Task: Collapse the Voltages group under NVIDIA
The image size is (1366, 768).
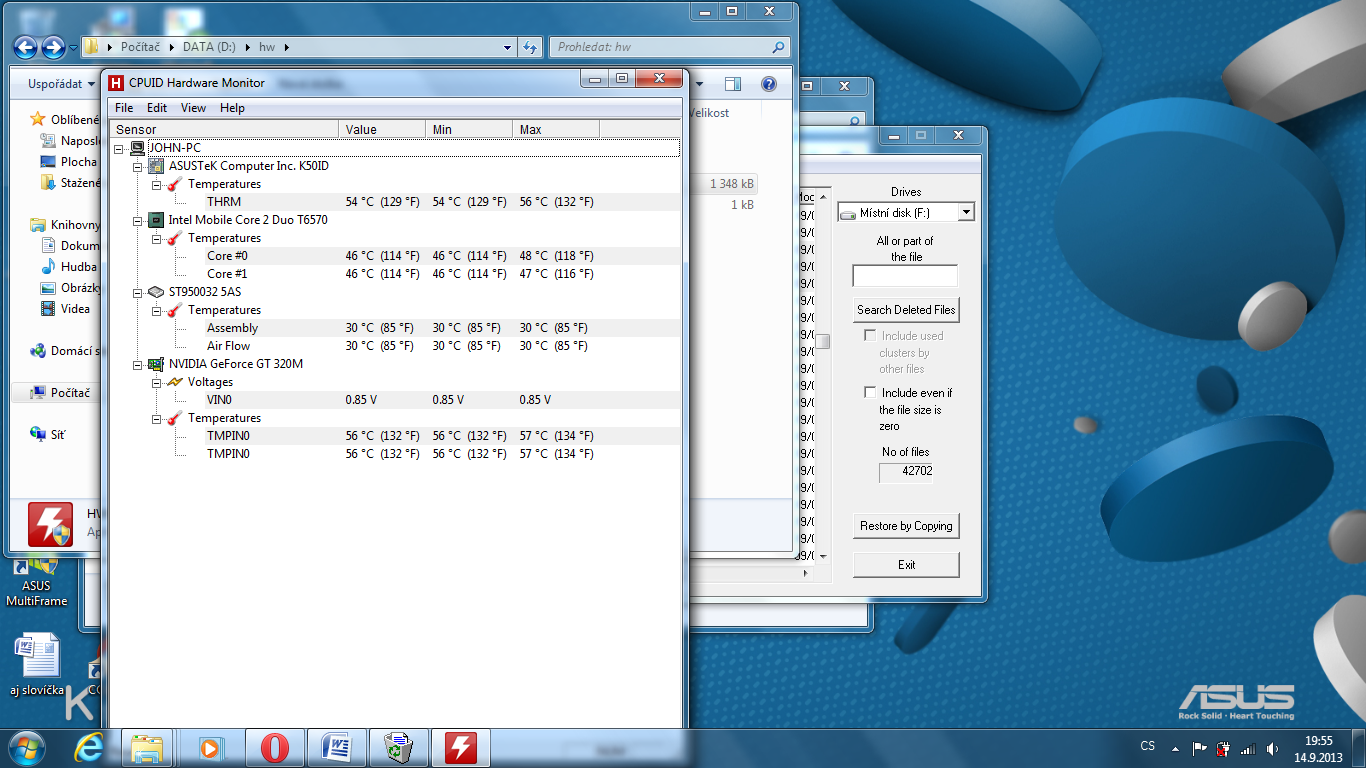Action: click(156, 382)
